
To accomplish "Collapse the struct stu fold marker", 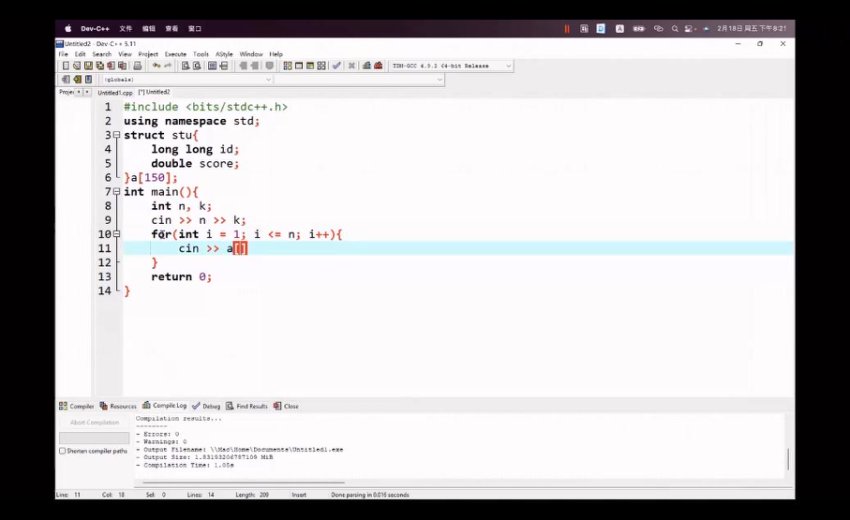I will pos(117,135).
